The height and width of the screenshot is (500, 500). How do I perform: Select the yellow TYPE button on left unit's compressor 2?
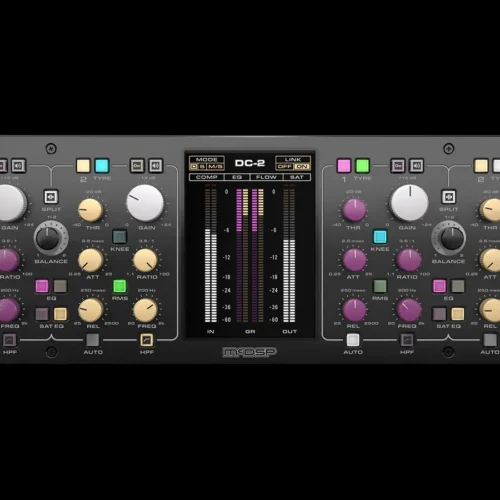[83, 166]
